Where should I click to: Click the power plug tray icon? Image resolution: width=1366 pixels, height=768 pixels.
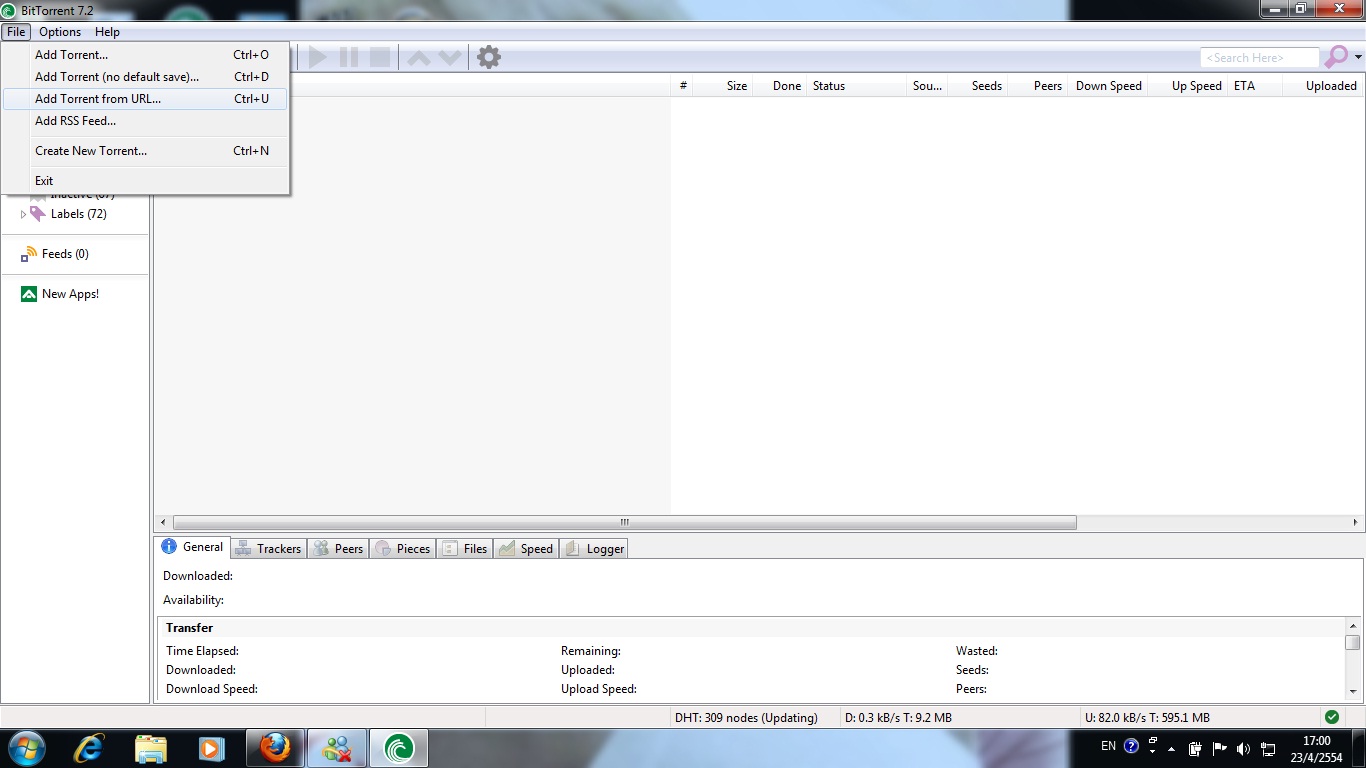[1194, 748]
